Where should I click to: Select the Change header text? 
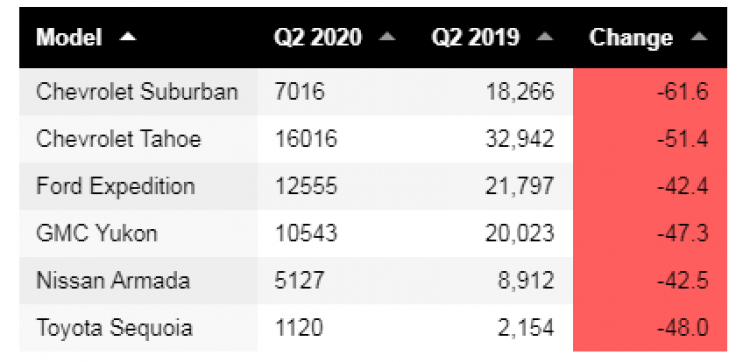(x=631, y=37)
